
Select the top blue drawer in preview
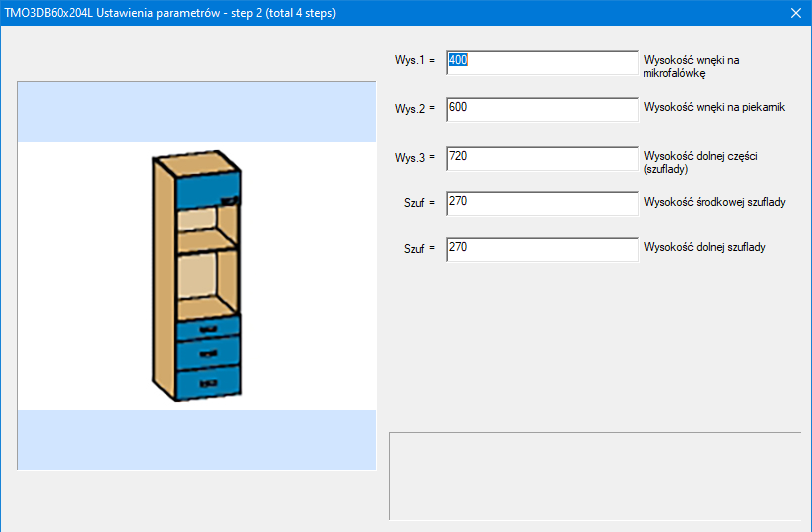click(x=209, y=327)
